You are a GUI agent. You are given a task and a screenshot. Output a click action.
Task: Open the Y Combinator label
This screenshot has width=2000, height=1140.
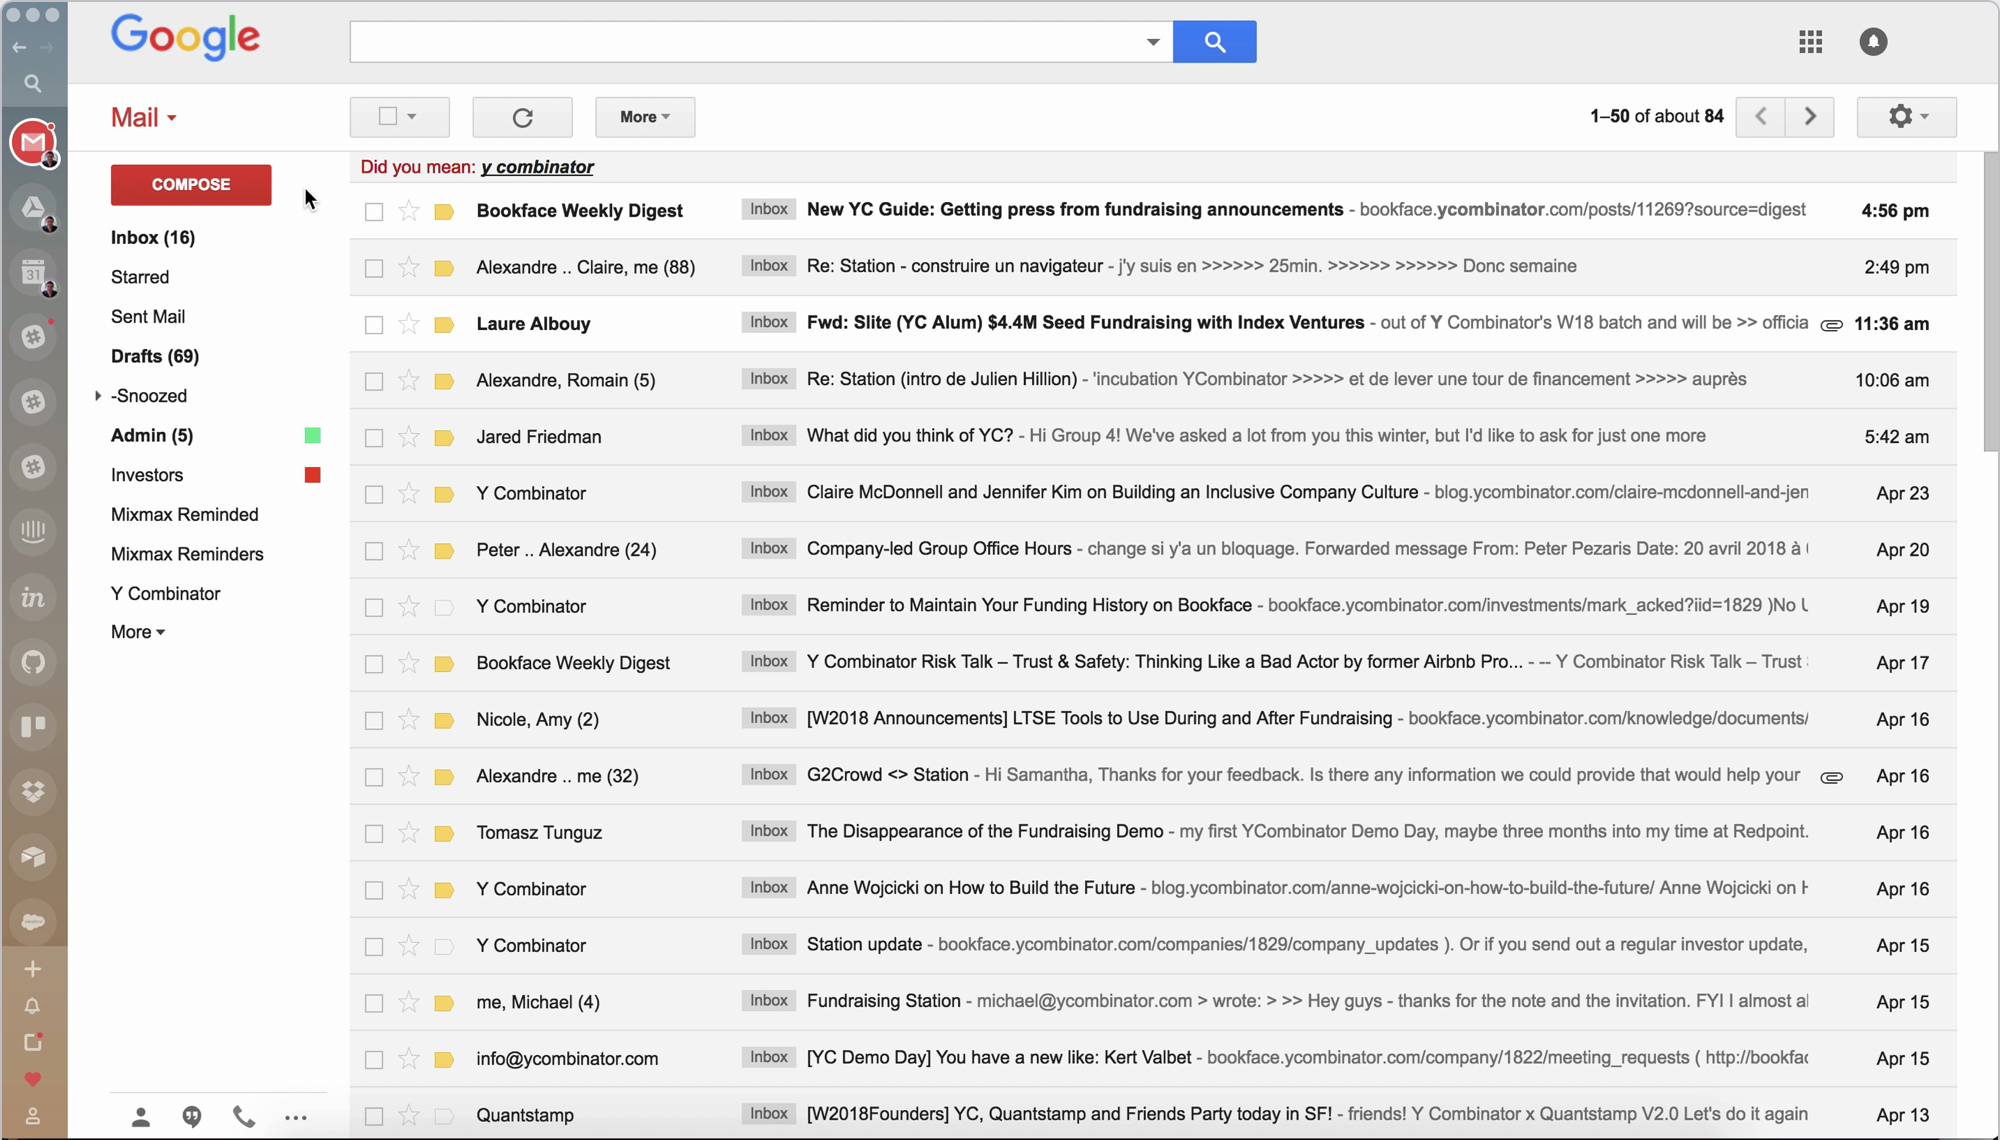[165, 594]
